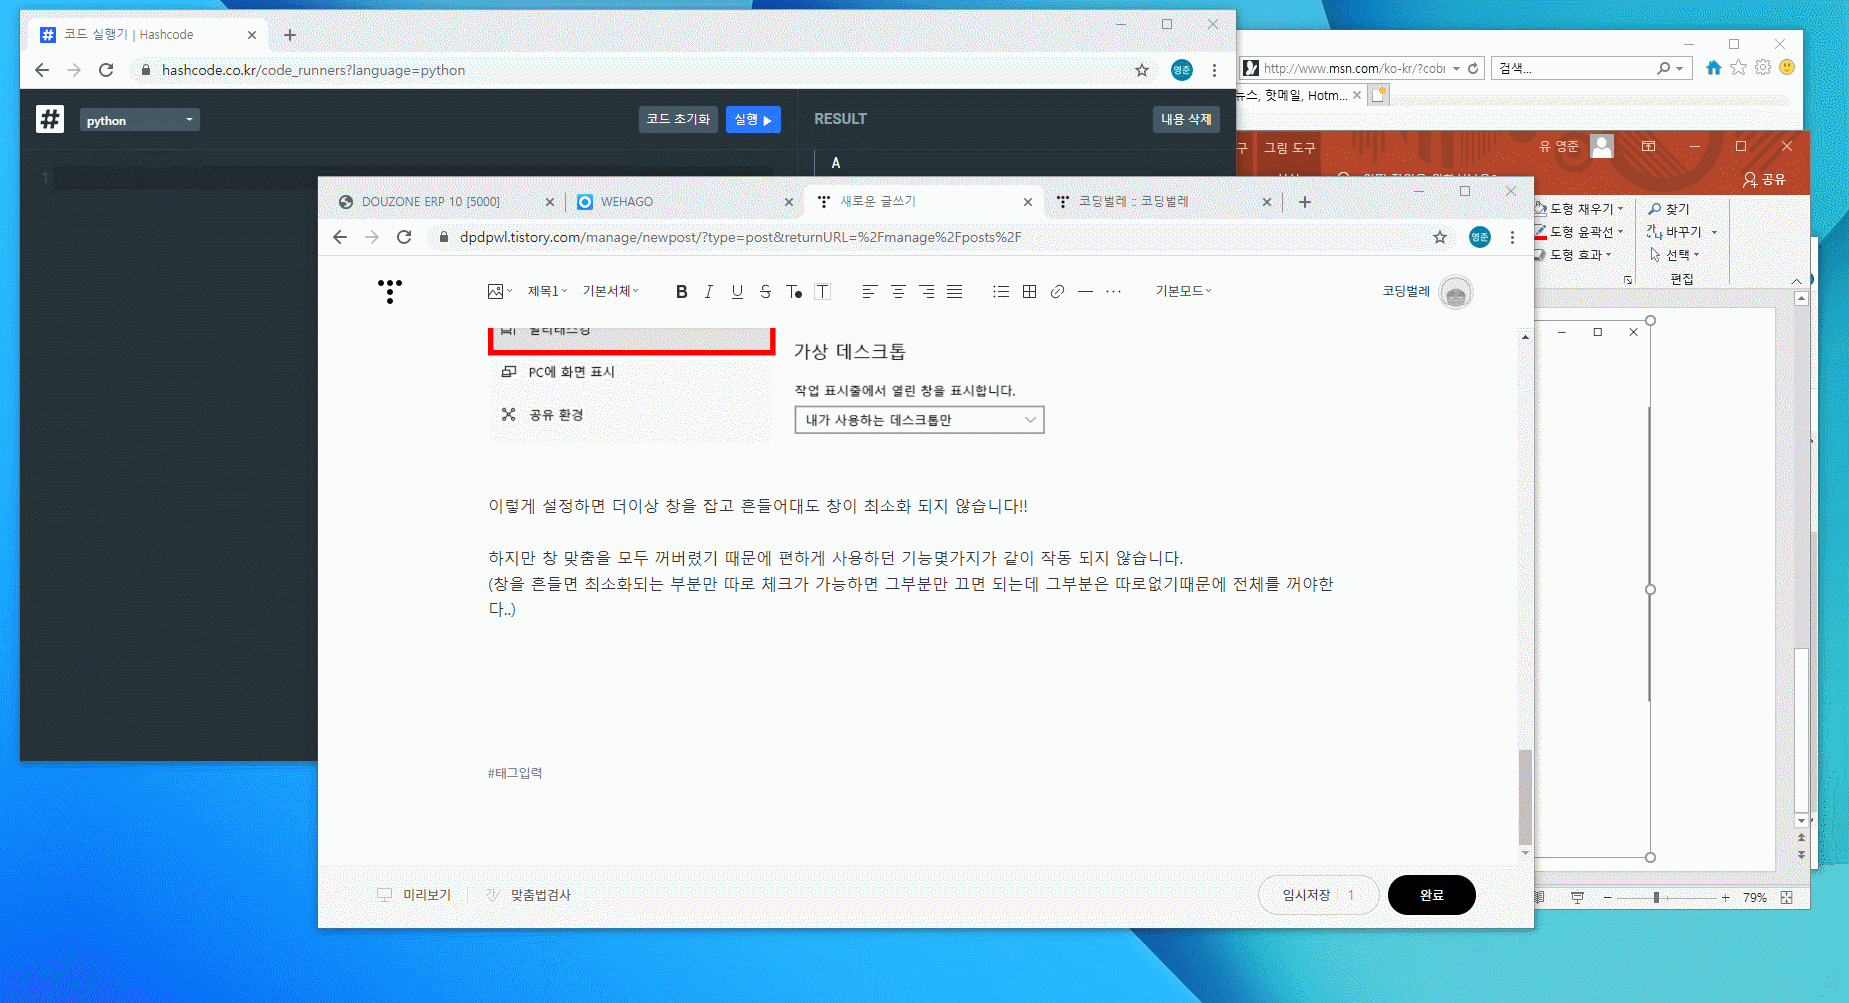1849x1003 pixels.
Task: Center align text in editor
Action: tap(898, 292)
